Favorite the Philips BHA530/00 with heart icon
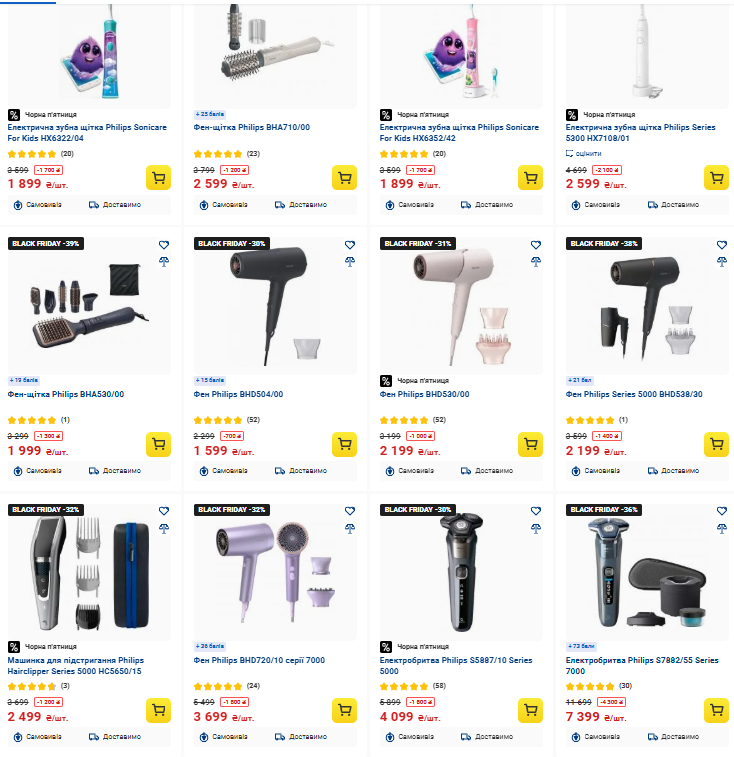 [164, 245]
